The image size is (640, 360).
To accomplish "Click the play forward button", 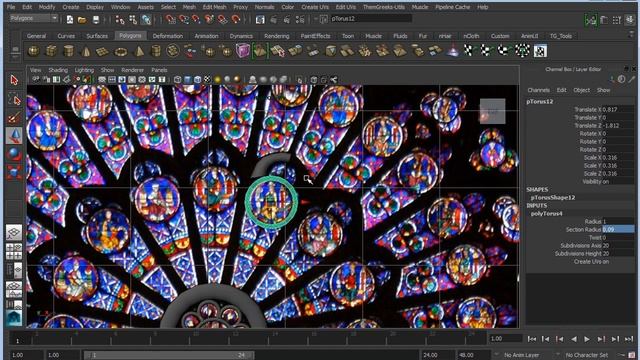I will [x=587, y=339].
